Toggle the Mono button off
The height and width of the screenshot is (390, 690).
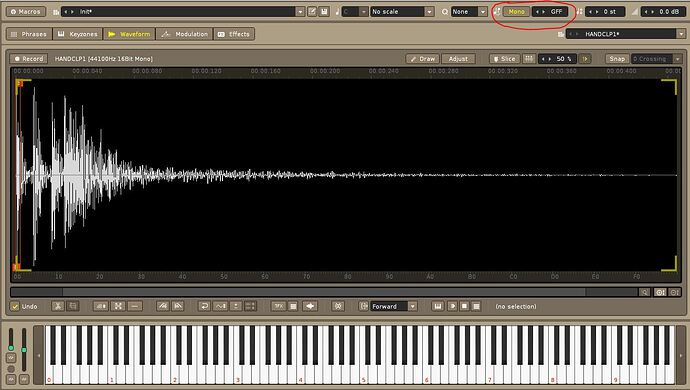tap(517, 11)
